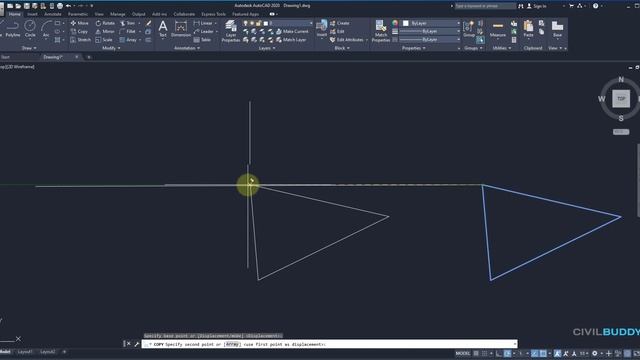
Task: Switch to the Layout1 tab
Action: click(x=25, y=352)
